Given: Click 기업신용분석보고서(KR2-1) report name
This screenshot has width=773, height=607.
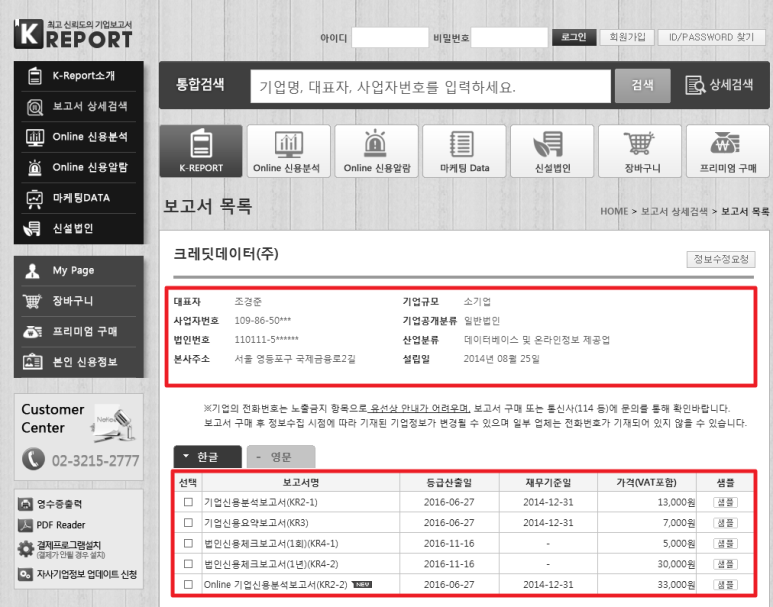Looking at the screenshot, I should click(261, 502).
